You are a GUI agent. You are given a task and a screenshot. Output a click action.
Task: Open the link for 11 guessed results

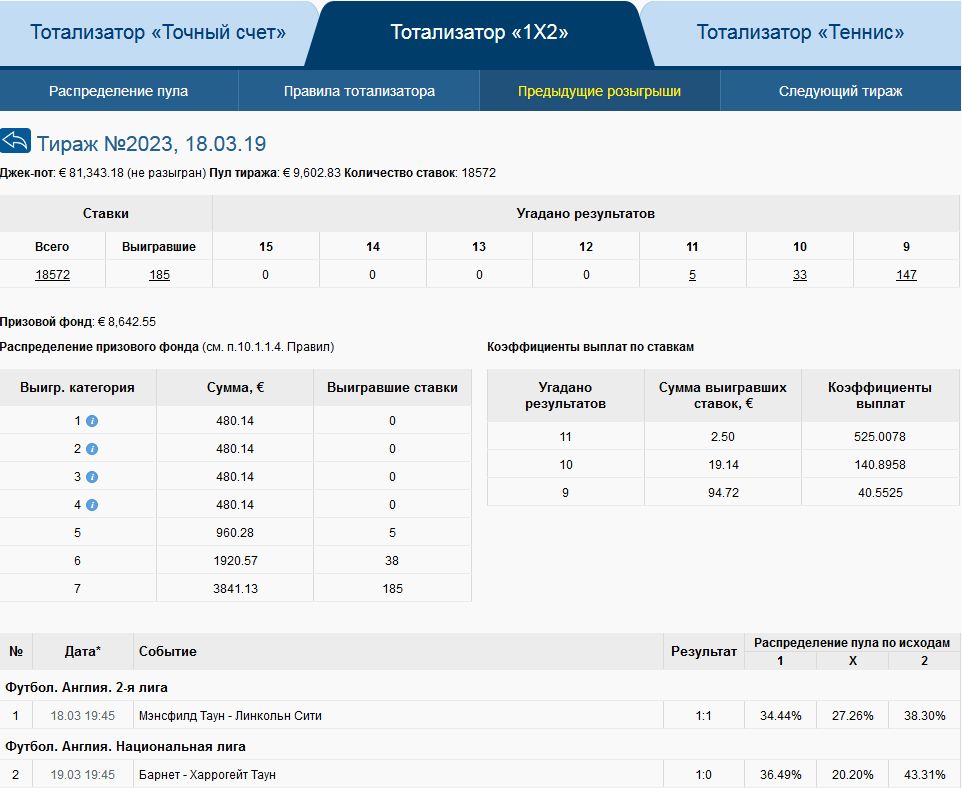point(692,275)
